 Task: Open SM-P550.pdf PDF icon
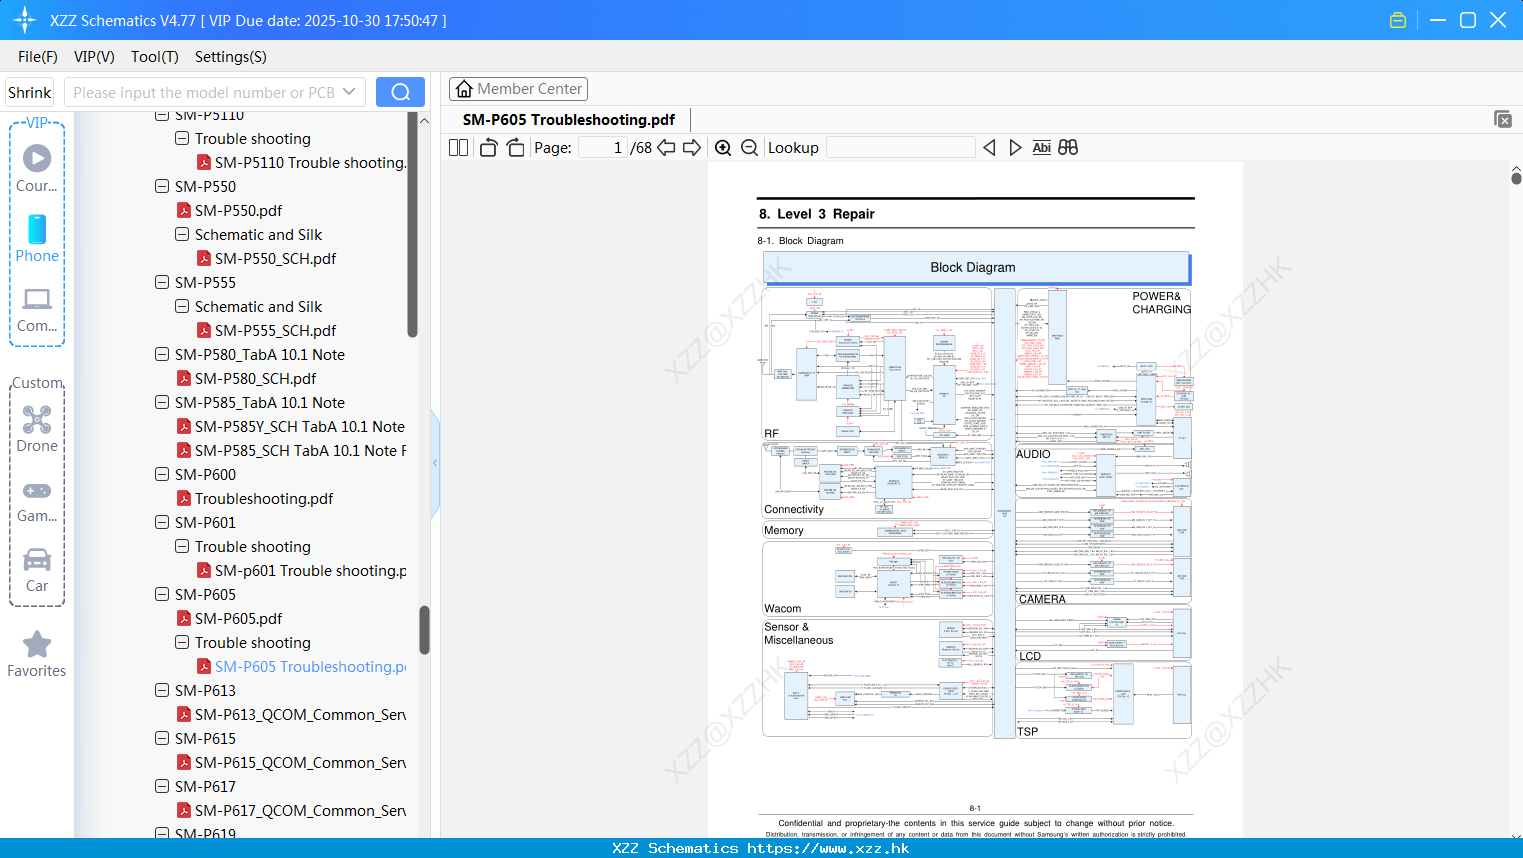pos(184,210)
